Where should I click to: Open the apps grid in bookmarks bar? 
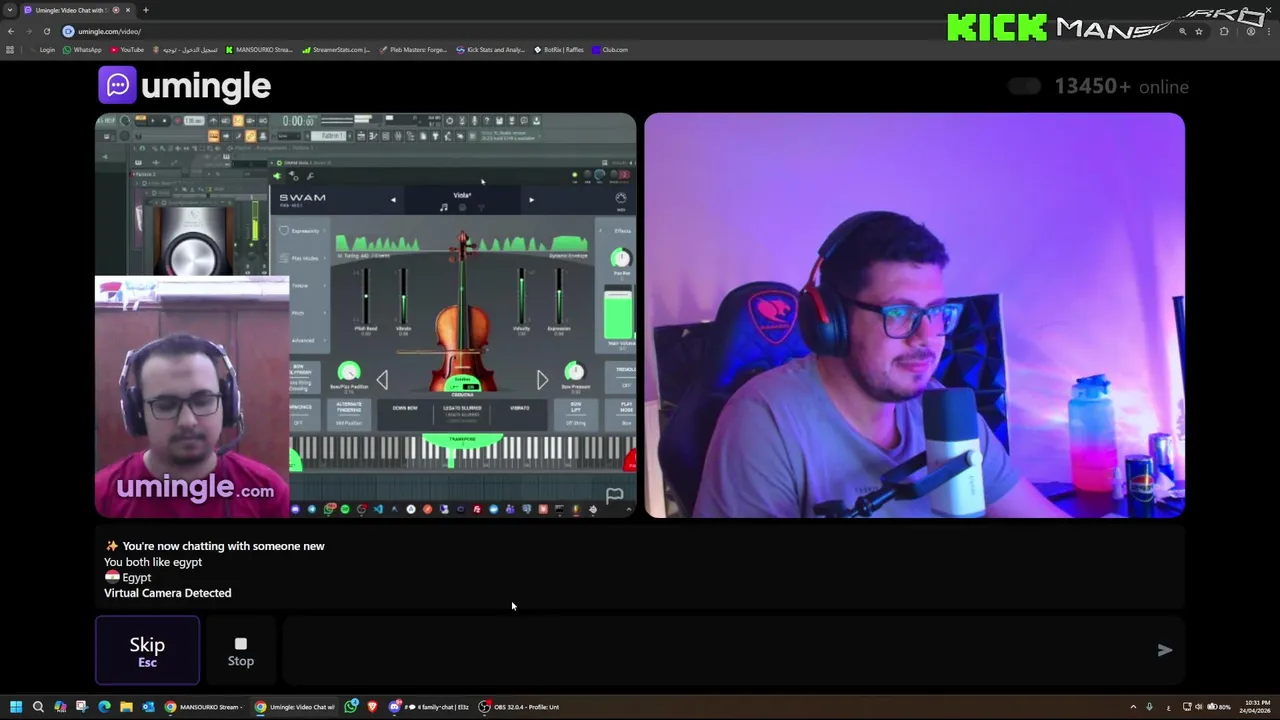coord(10,49)
